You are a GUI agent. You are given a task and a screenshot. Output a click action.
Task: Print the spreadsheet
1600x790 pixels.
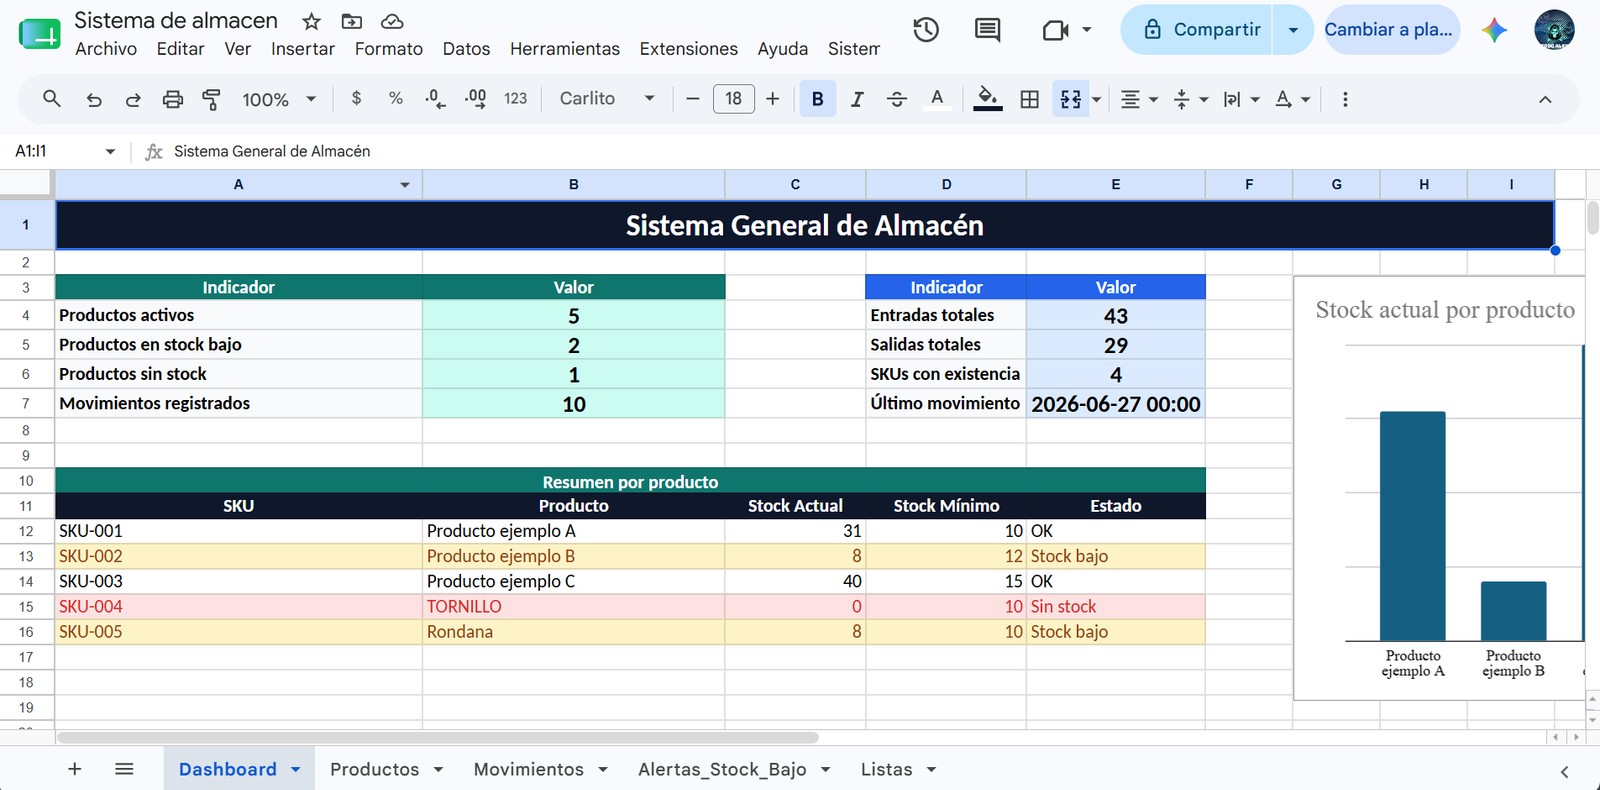pyautogui.click(x=173, y=99)
